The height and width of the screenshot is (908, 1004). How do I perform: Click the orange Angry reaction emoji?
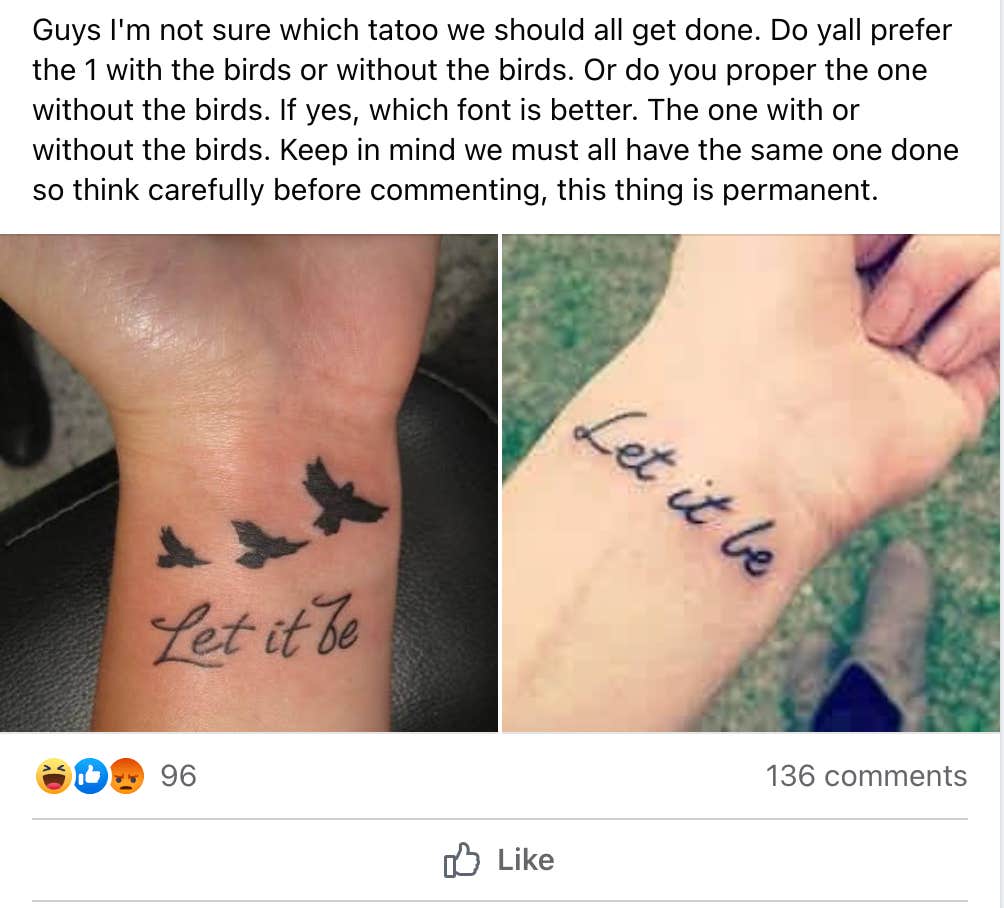coord(125,776)
